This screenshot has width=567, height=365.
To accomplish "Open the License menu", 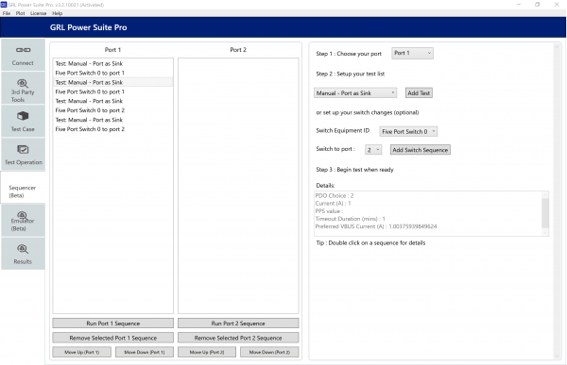I will tap(38, 13).
